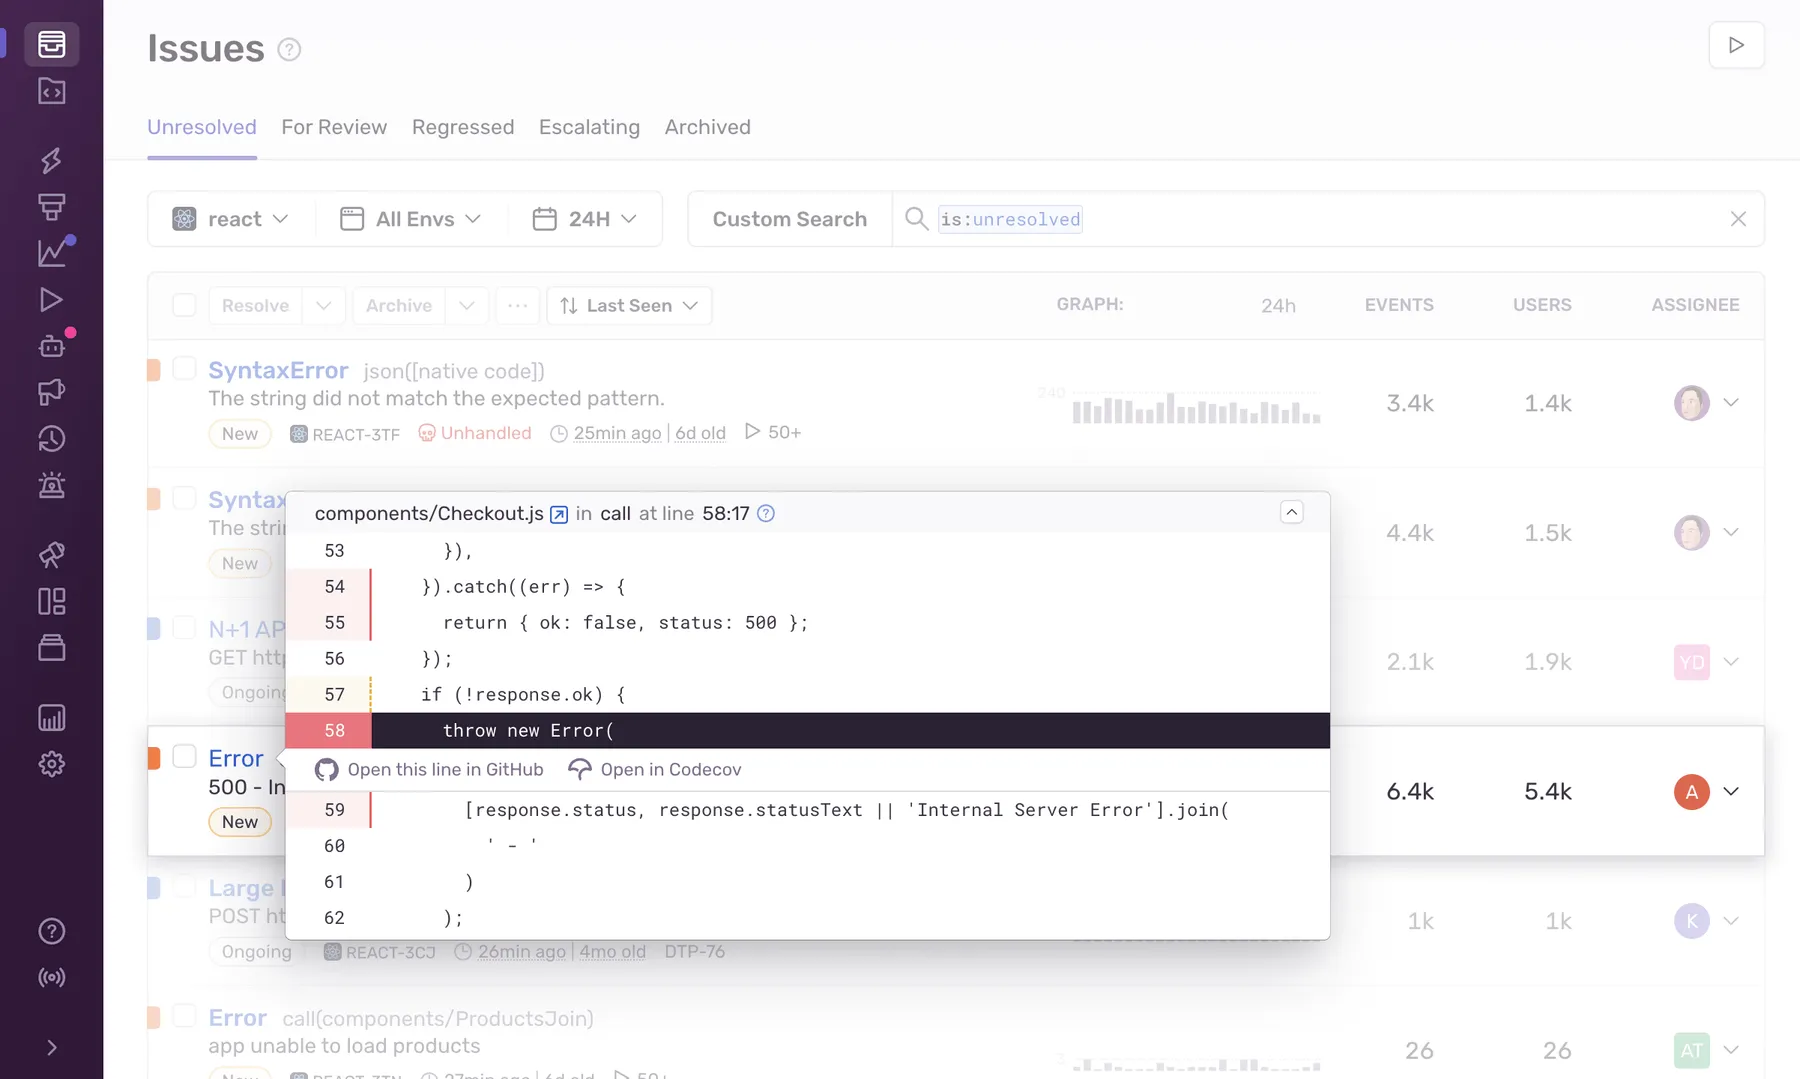The height and width of the screenshot is (1079, 1800).
Task: Click the Open this line in GitHub link
Action: click(x=445, y=769)
